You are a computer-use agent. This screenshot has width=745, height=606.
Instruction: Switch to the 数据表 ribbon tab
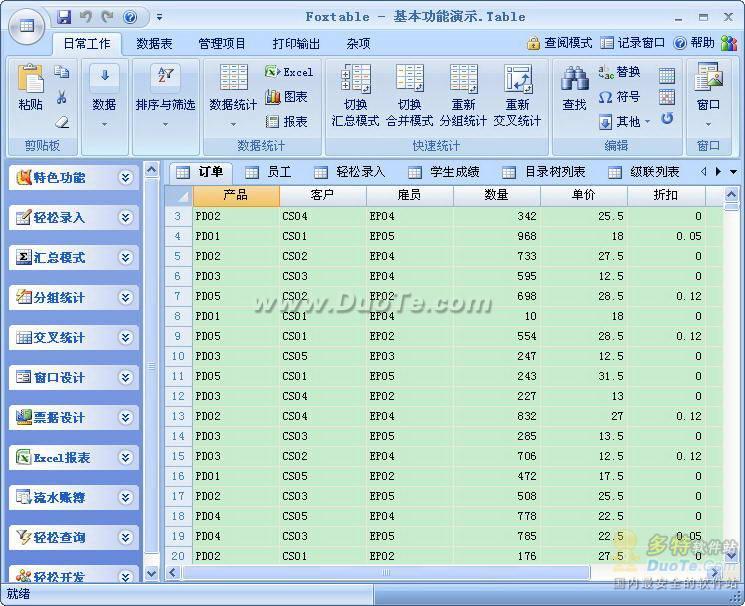pos(154,44)
